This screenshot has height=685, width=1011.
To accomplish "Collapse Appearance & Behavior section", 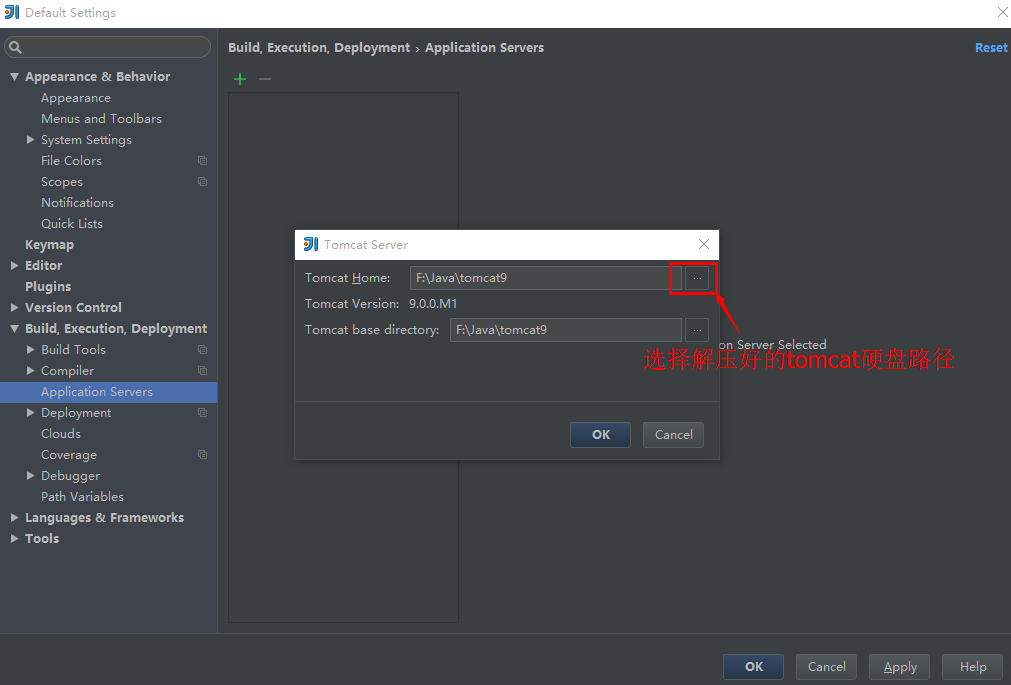I will (14, 77).
